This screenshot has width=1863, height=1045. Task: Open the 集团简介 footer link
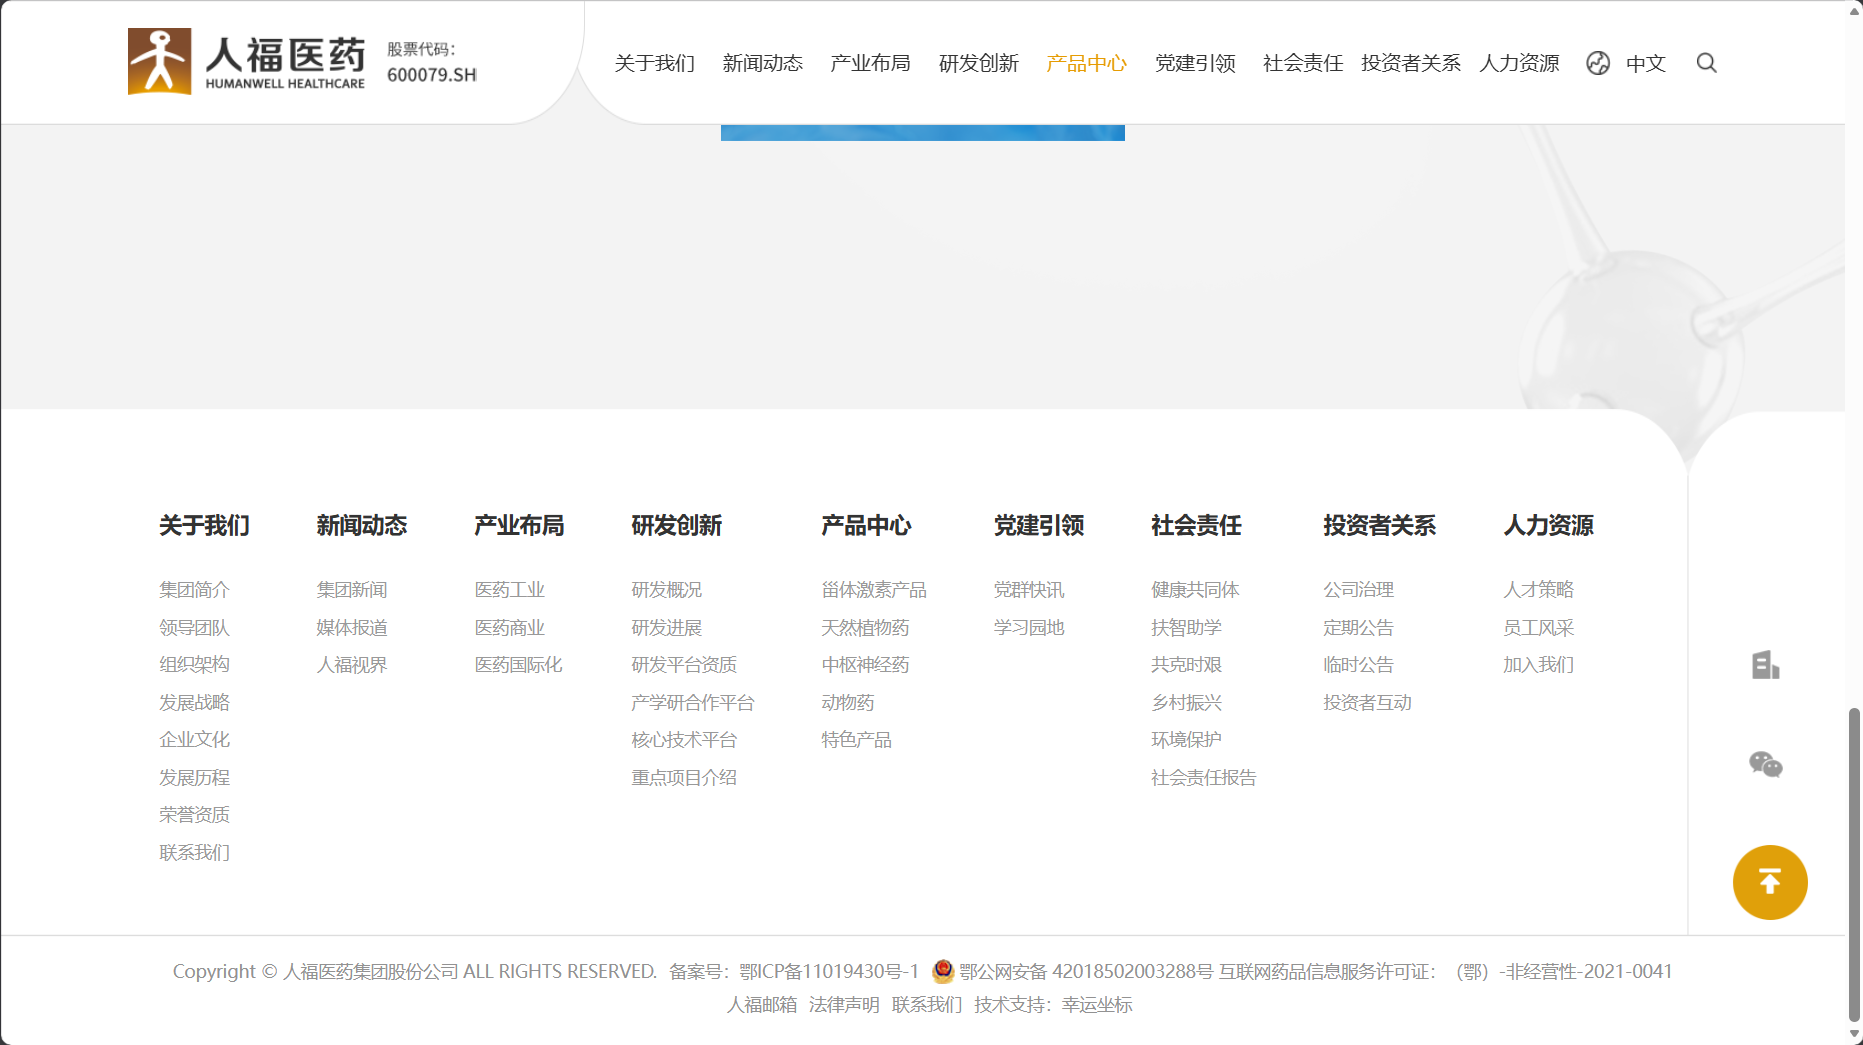(x=194, y=590)
